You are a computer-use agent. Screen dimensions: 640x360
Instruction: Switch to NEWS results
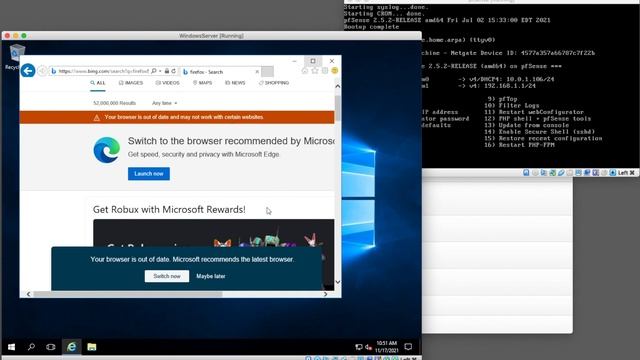[x=235, y=83]
